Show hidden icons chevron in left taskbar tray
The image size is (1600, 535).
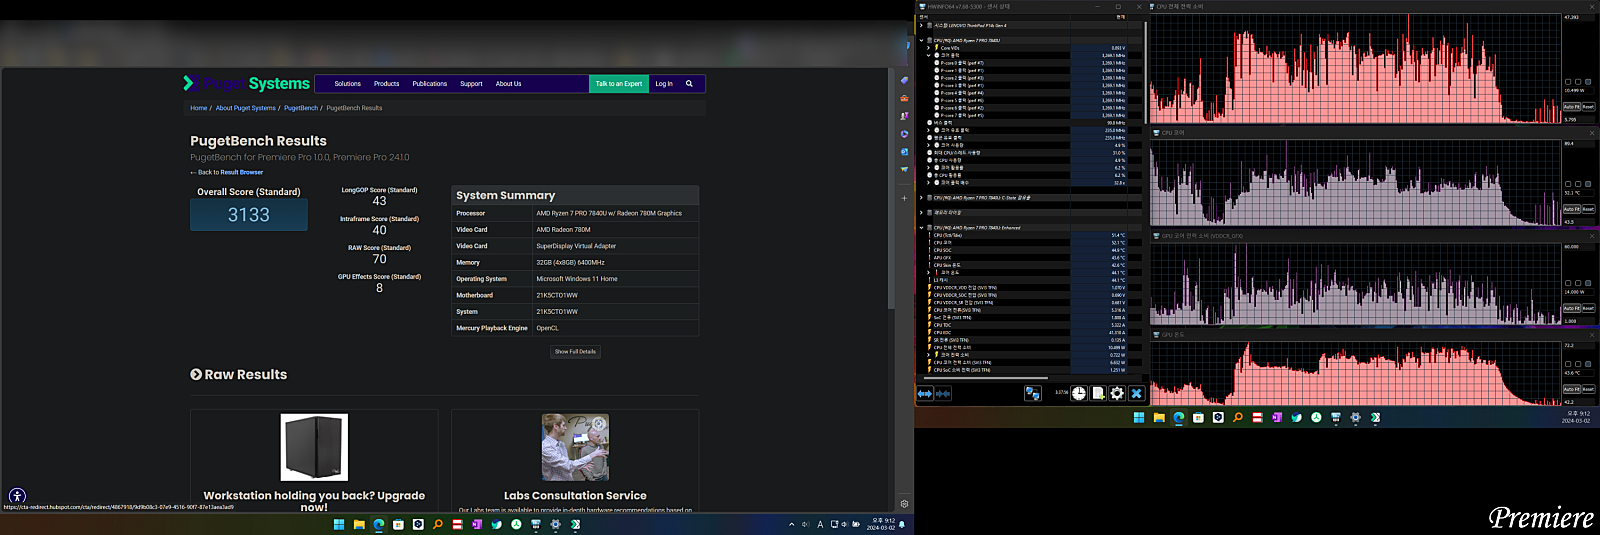point(792,524)
